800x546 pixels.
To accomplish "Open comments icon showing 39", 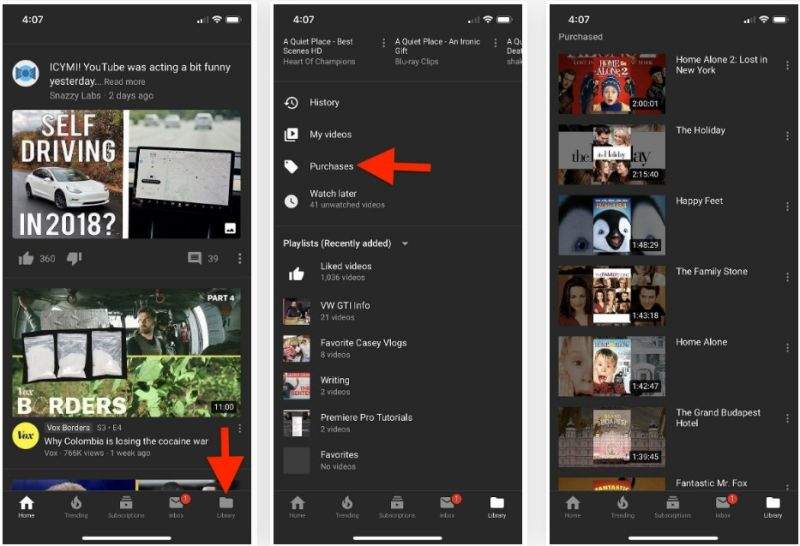I will [x=194, y=259].
